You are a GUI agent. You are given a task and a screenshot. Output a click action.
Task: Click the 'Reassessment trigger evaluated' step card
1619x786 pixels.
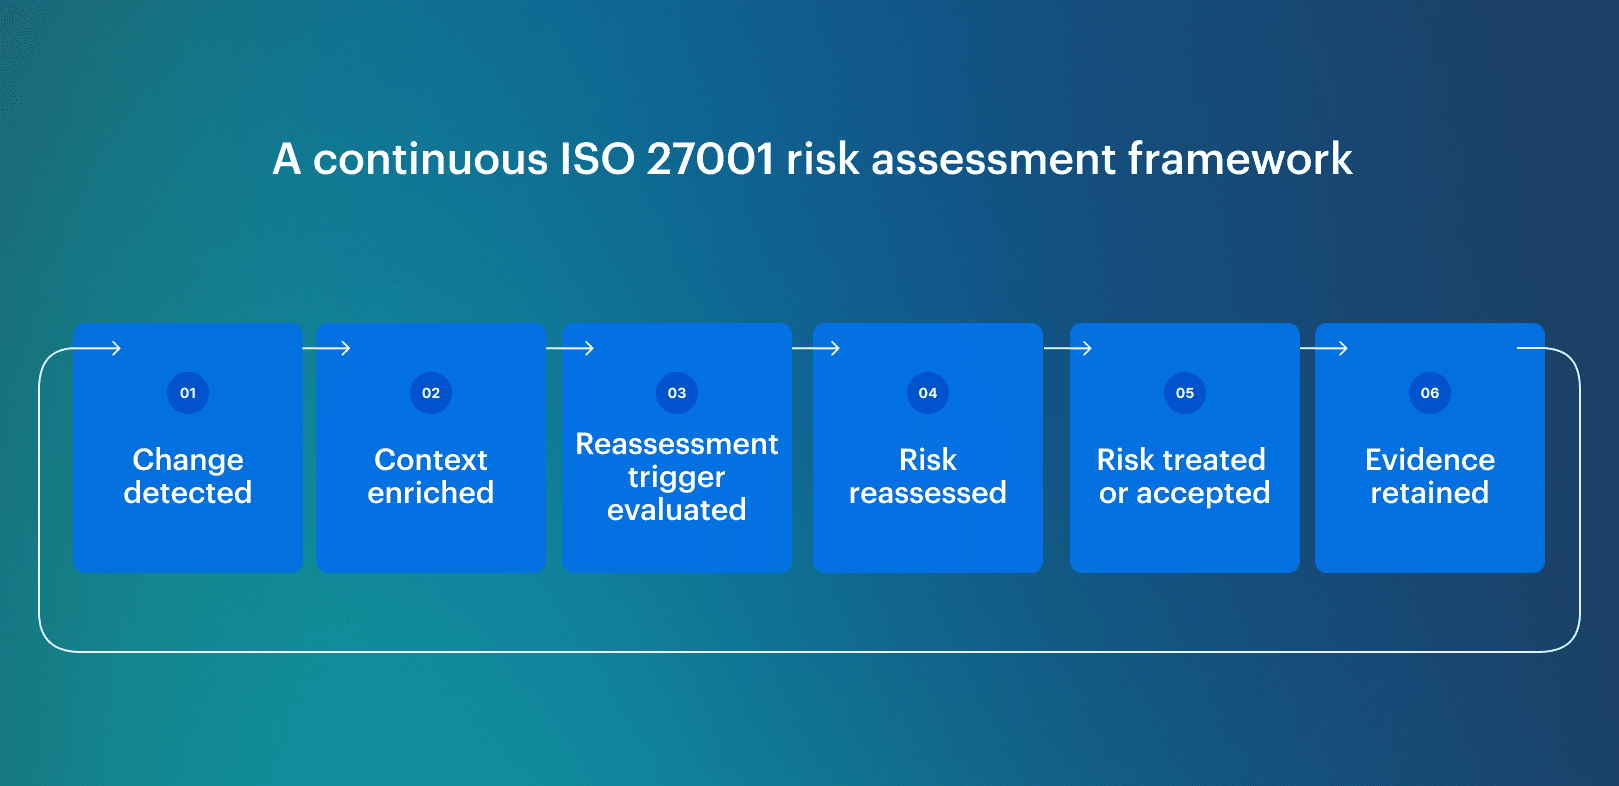pos(677,448)
